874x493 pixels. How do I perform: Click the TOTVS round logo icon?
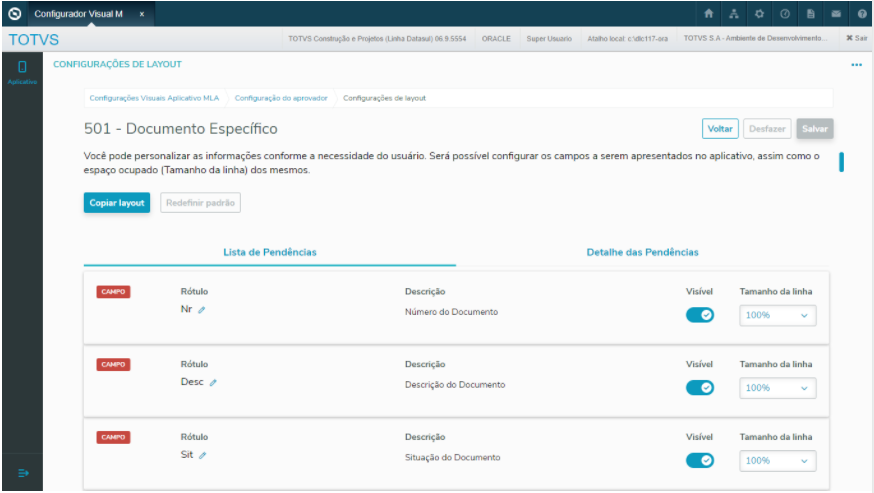(x=15, y=13)
